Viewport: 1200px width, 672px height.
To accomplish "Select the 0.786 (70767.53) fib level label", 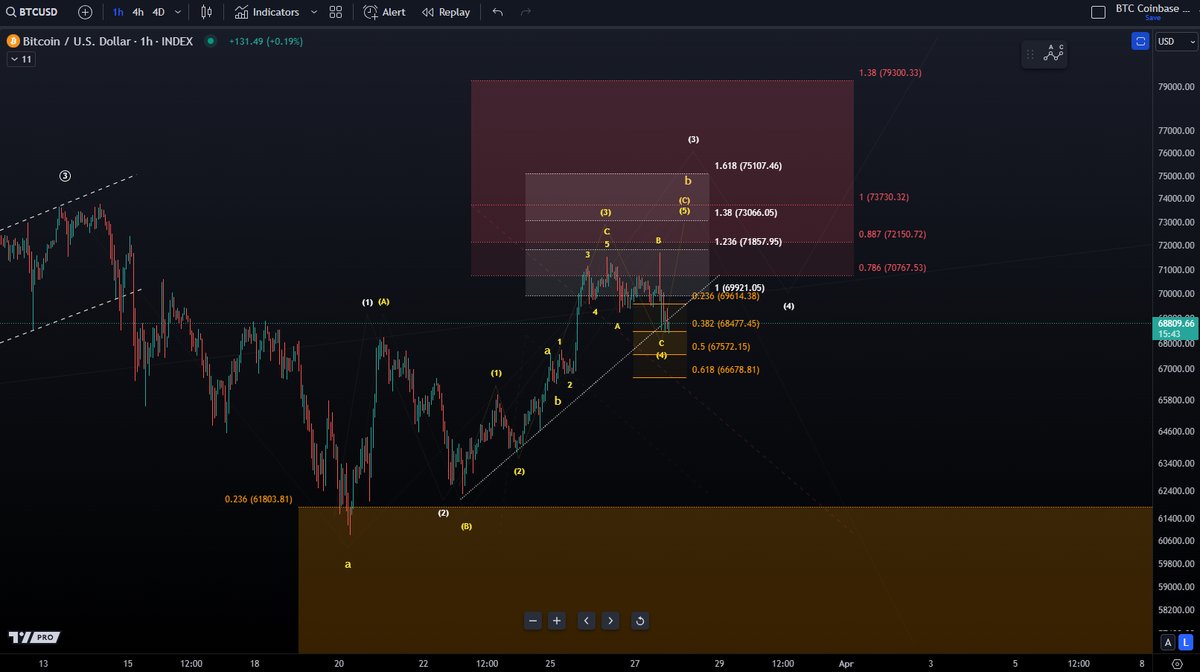I will pos(890,268).
